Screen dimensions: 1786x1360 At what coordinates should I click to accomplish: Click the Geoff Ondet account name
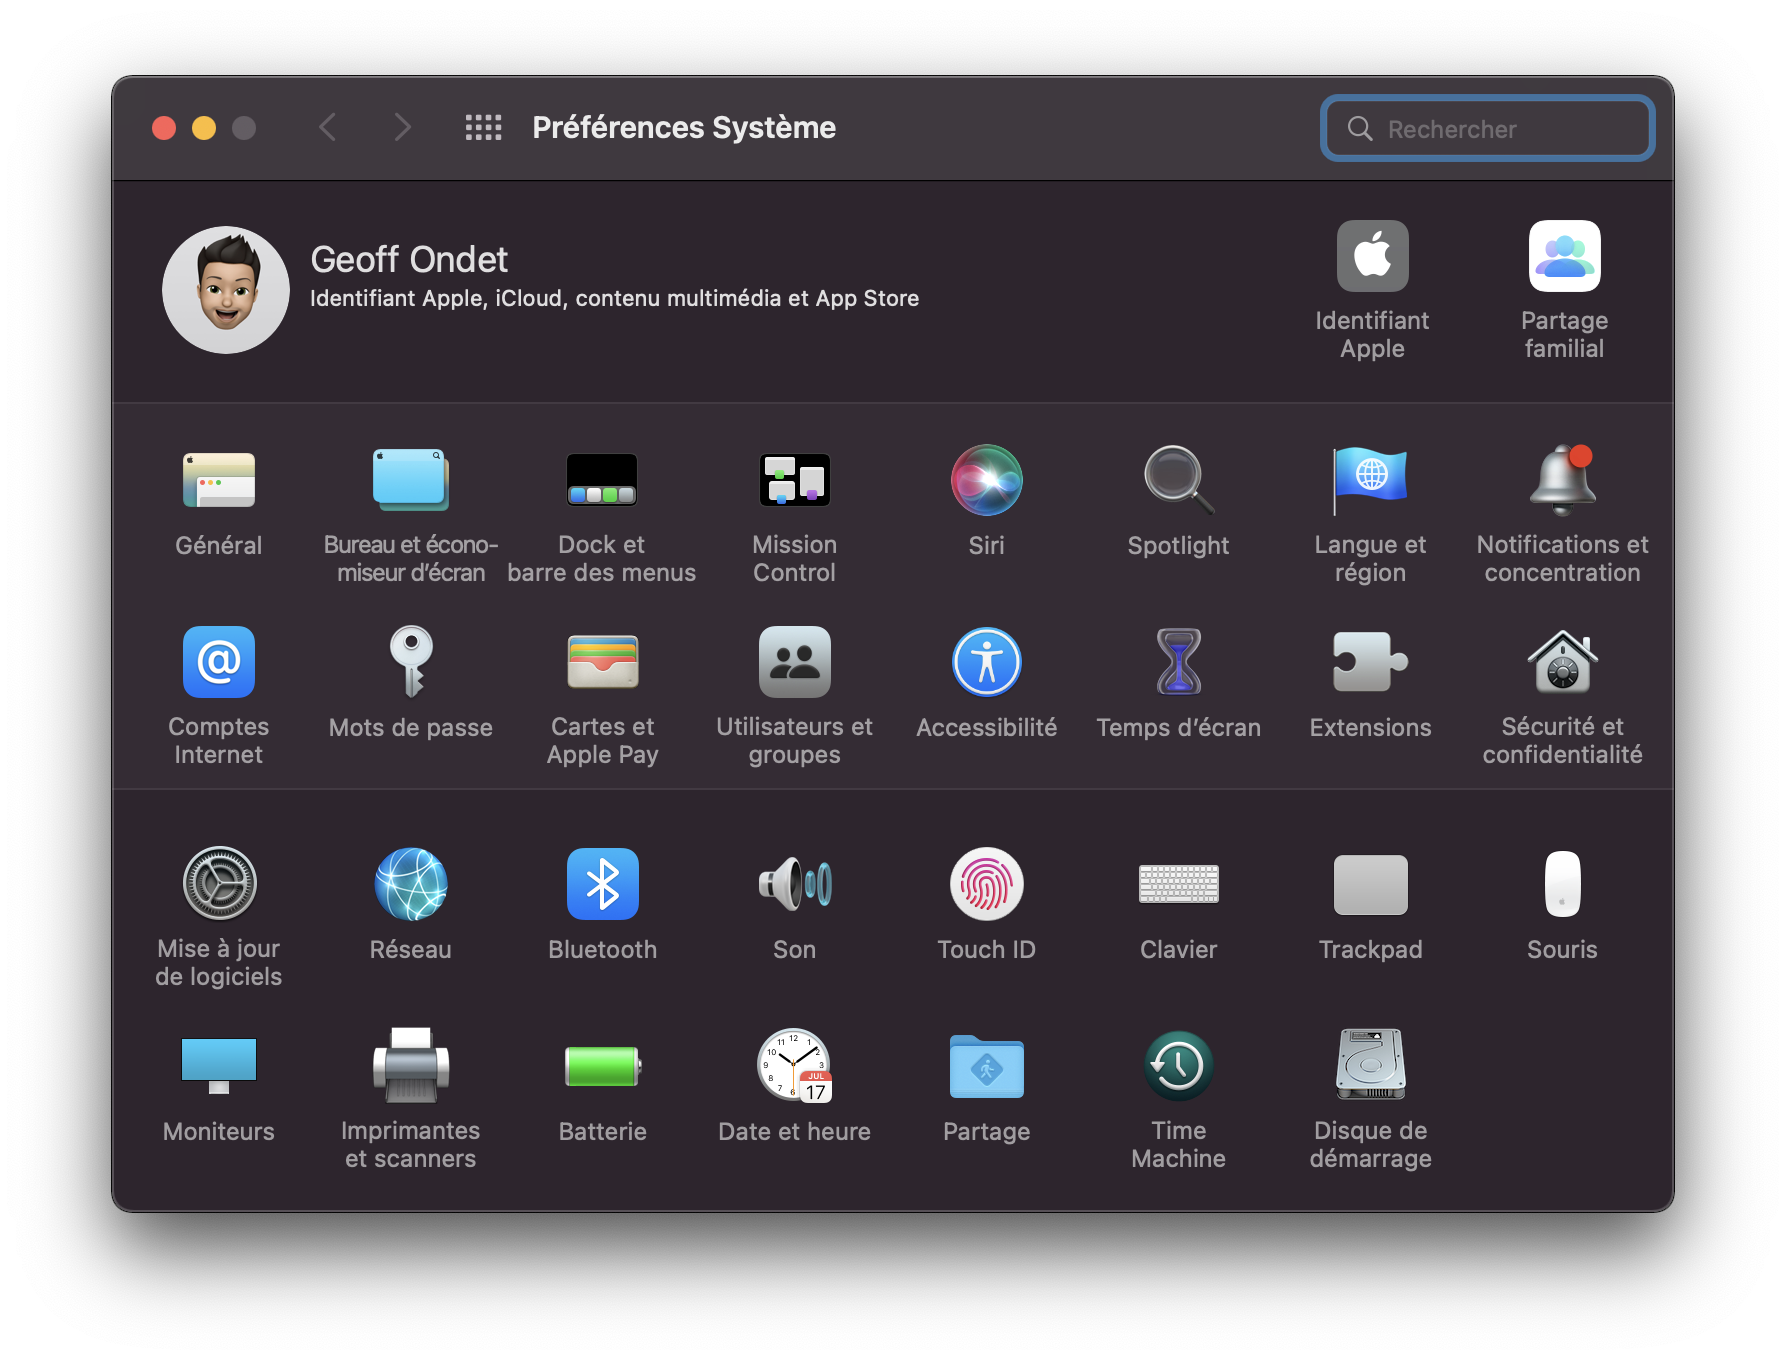click(x=409, y=260)
